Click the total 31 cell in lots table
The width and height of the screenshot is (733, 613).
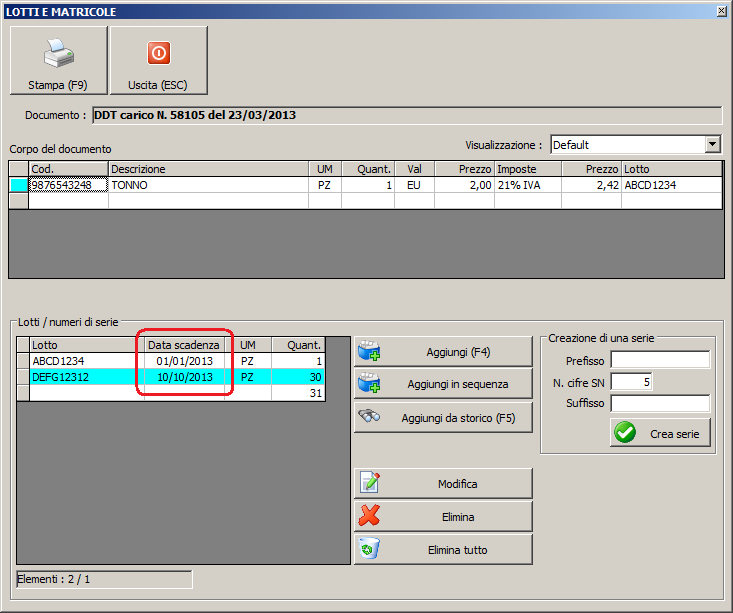tap(298, 393)
